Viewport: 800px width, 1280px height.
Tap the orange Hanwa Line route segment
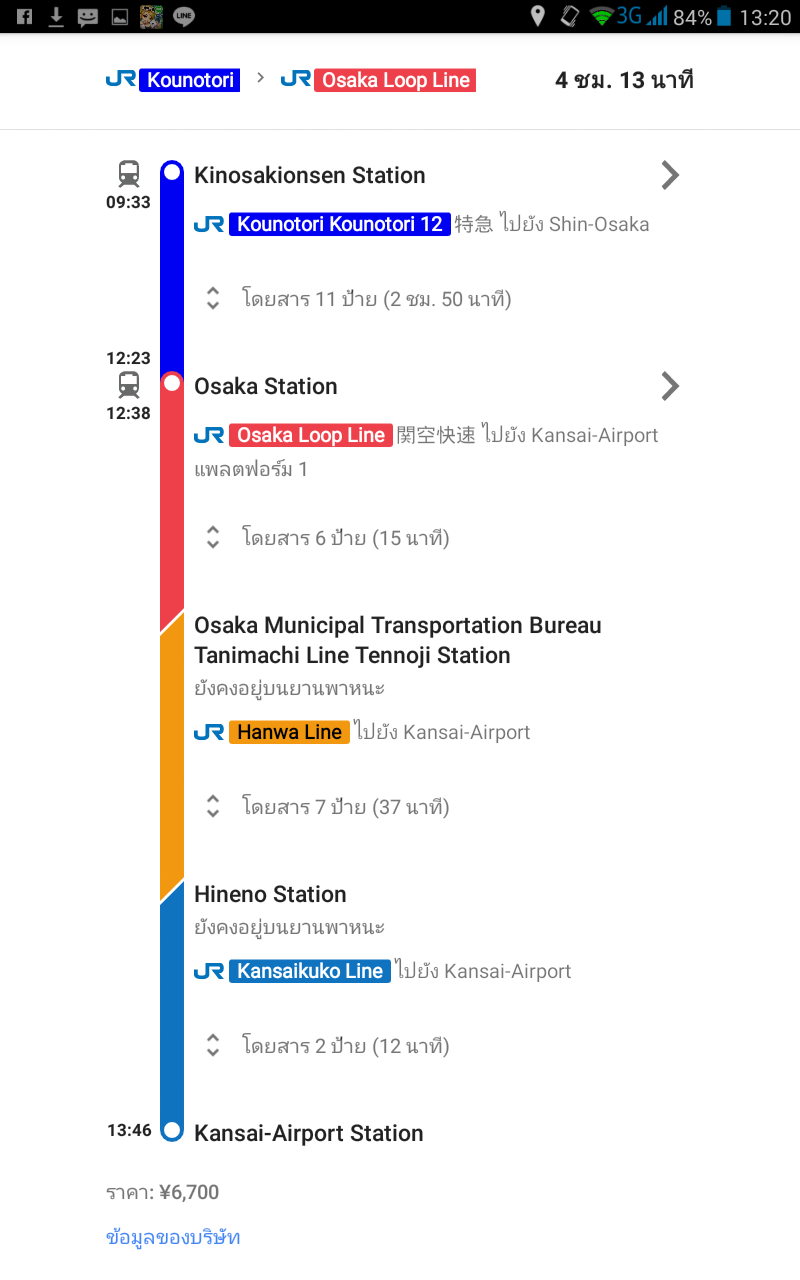[x=172, y=755]
